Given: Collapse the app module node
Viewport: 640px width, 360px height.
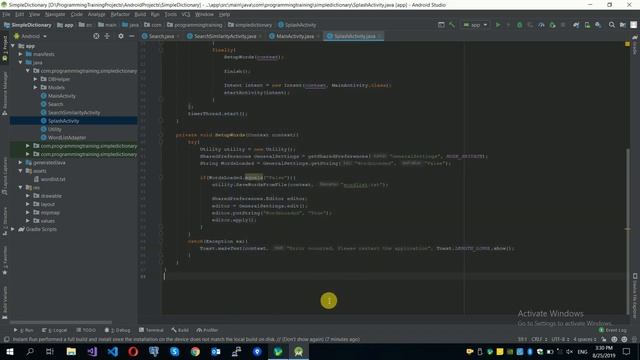Looking at the screenshot, I should [x=13, y=46].
